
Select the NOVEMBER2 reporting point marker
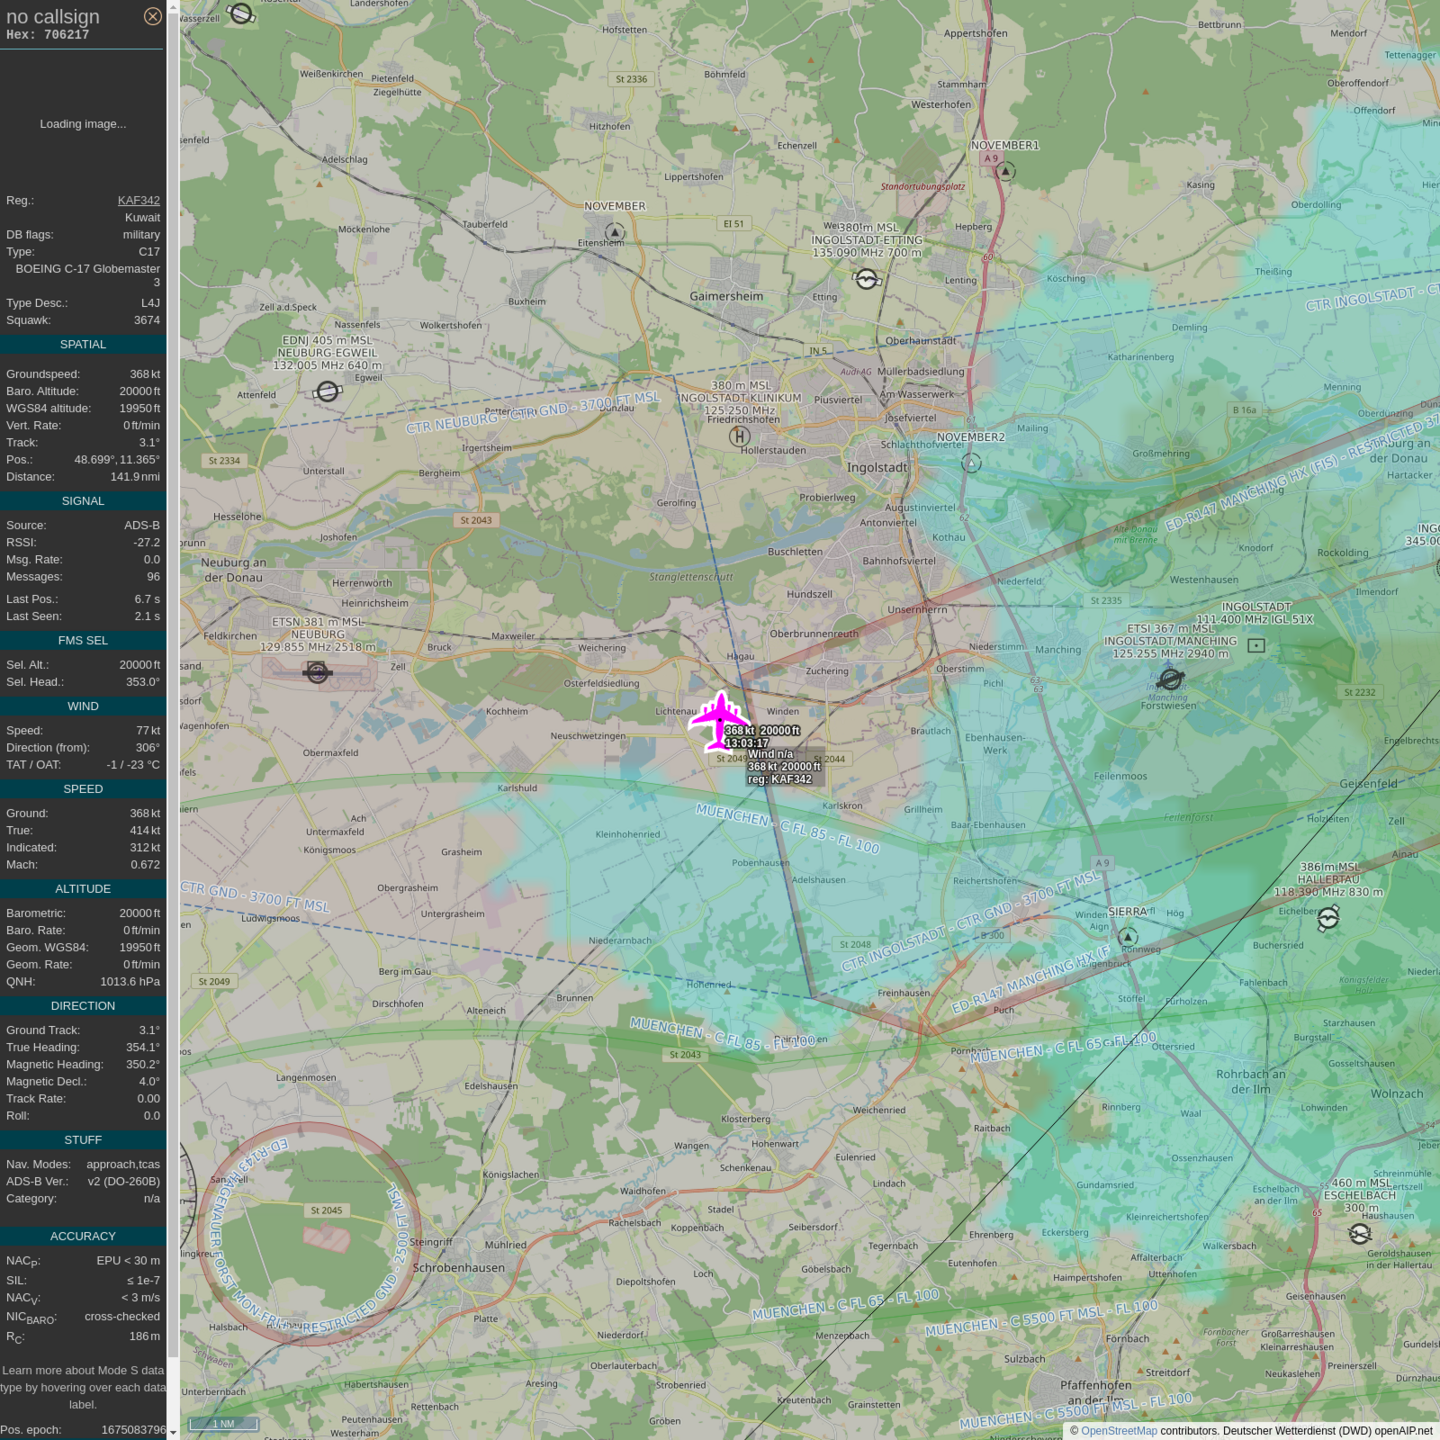(x=971, y=463)
